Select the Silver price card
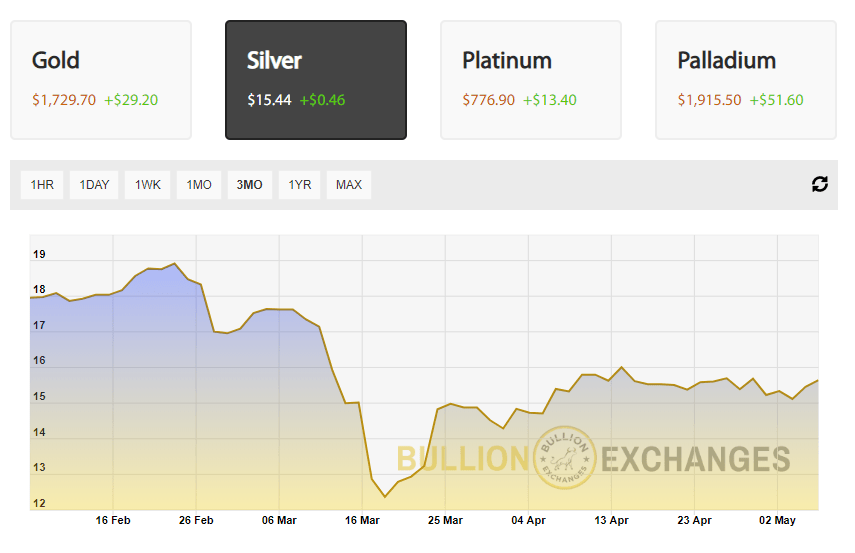Image resolution: width=855 pixels, height=553 pixels. pos(316,80)
